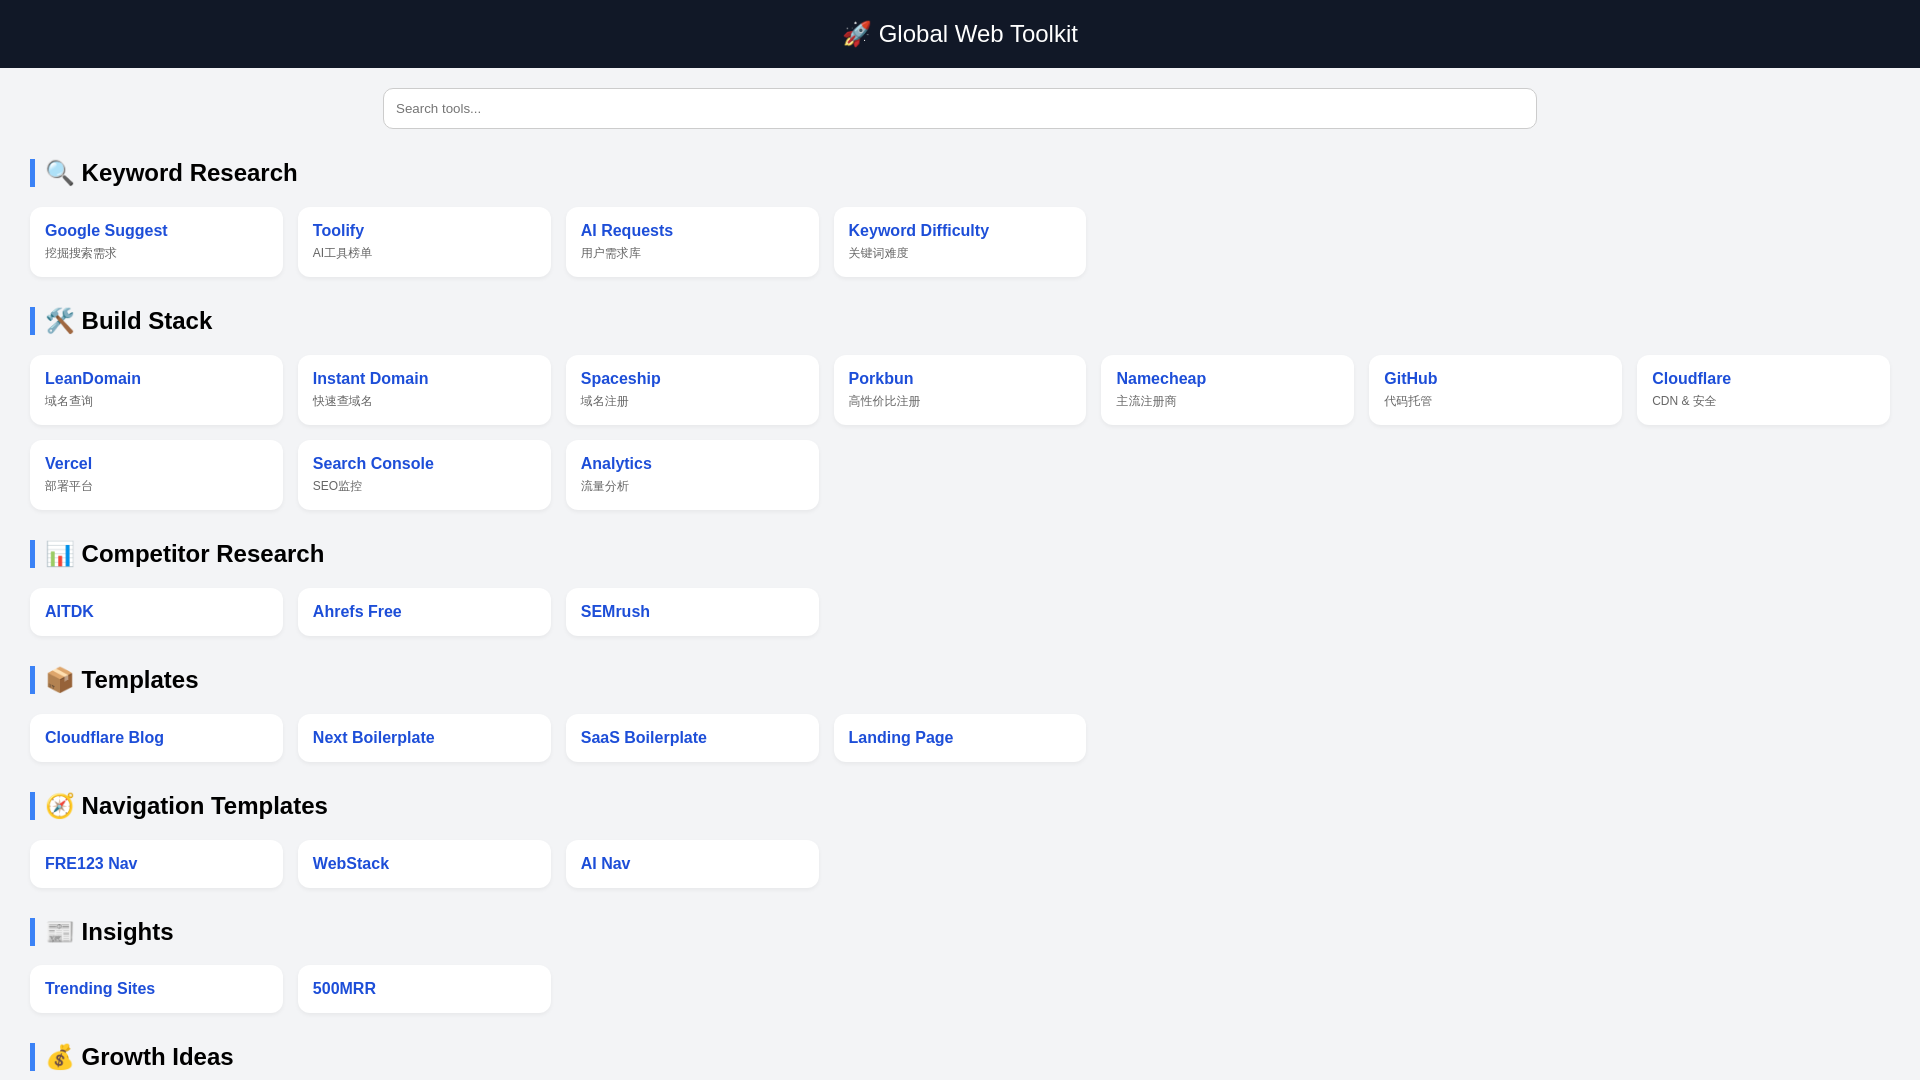Click the package icon by Templates
Viewport: 1920px width, 1080px height.
[x=60, y=680]
